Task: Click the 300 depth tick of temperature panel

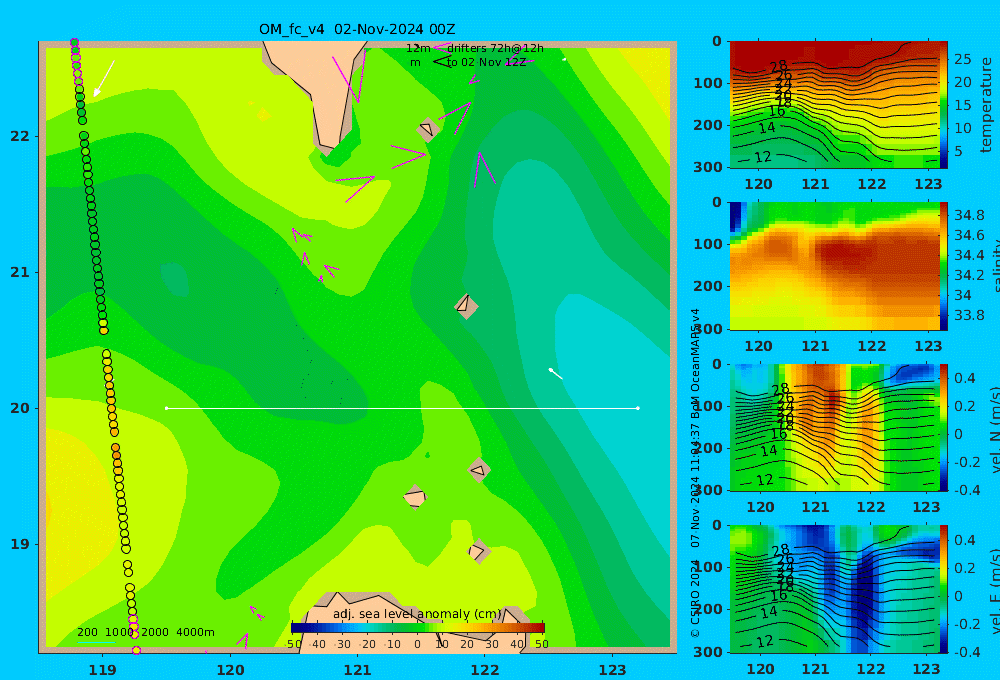Action: tap(708, 167)
